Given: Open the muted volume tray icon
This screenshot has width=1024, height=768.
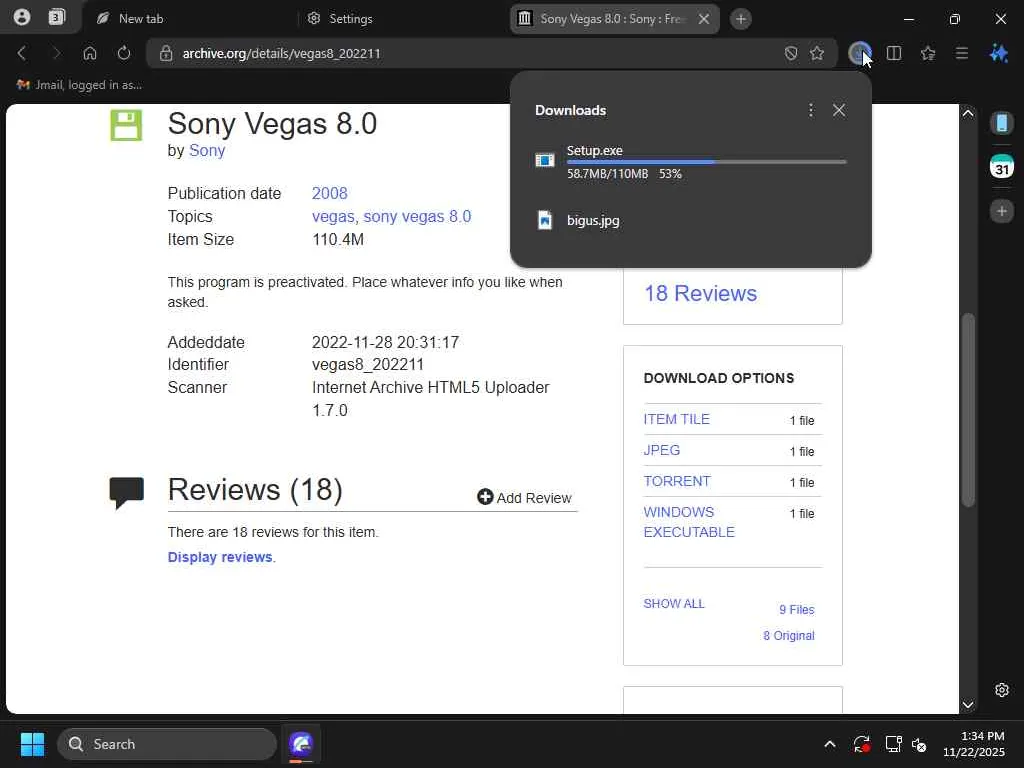Looking at the screenshot, I should pyautogui.click(x=919, y=744).
